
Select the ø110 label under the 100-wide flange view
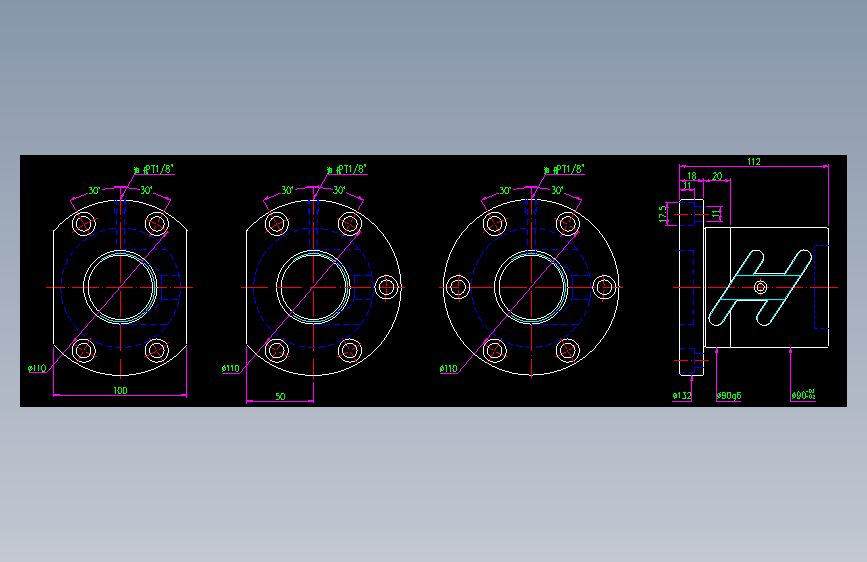click(x=37, y=368)
